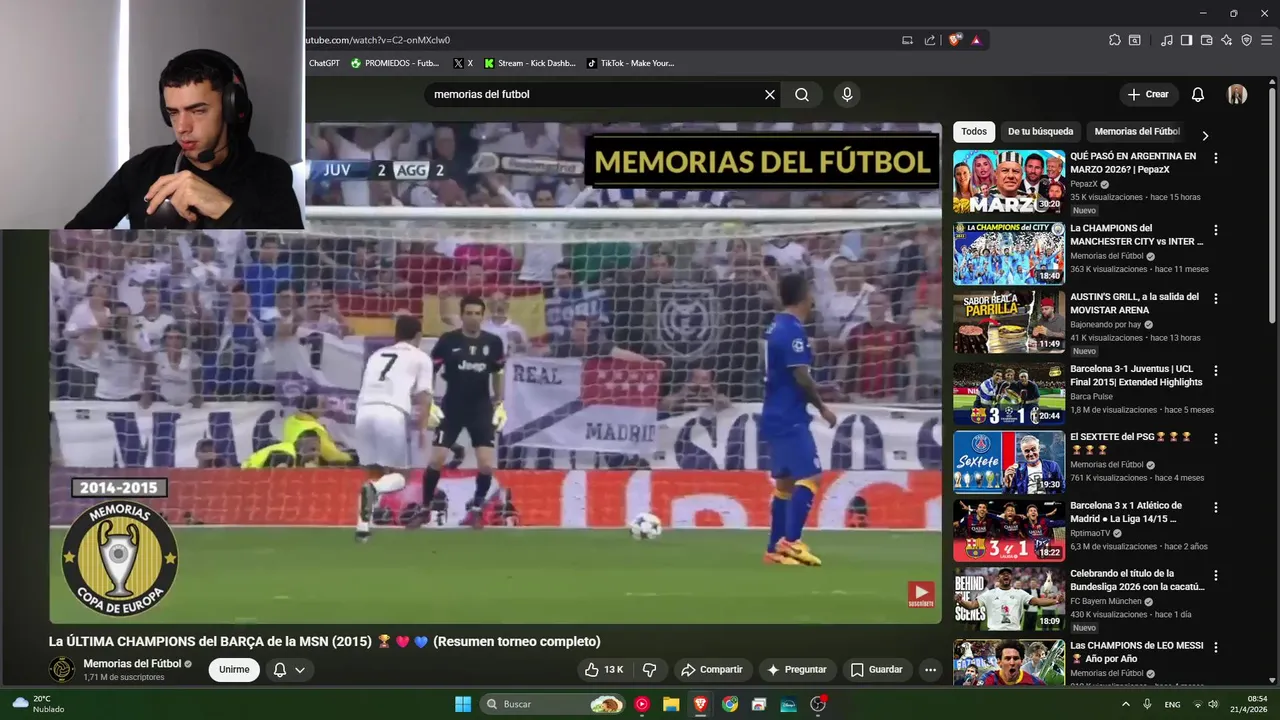
Task: Open options for QUÉ PASÓ EN ARGENTINA video
Action: pos(1216,158)
